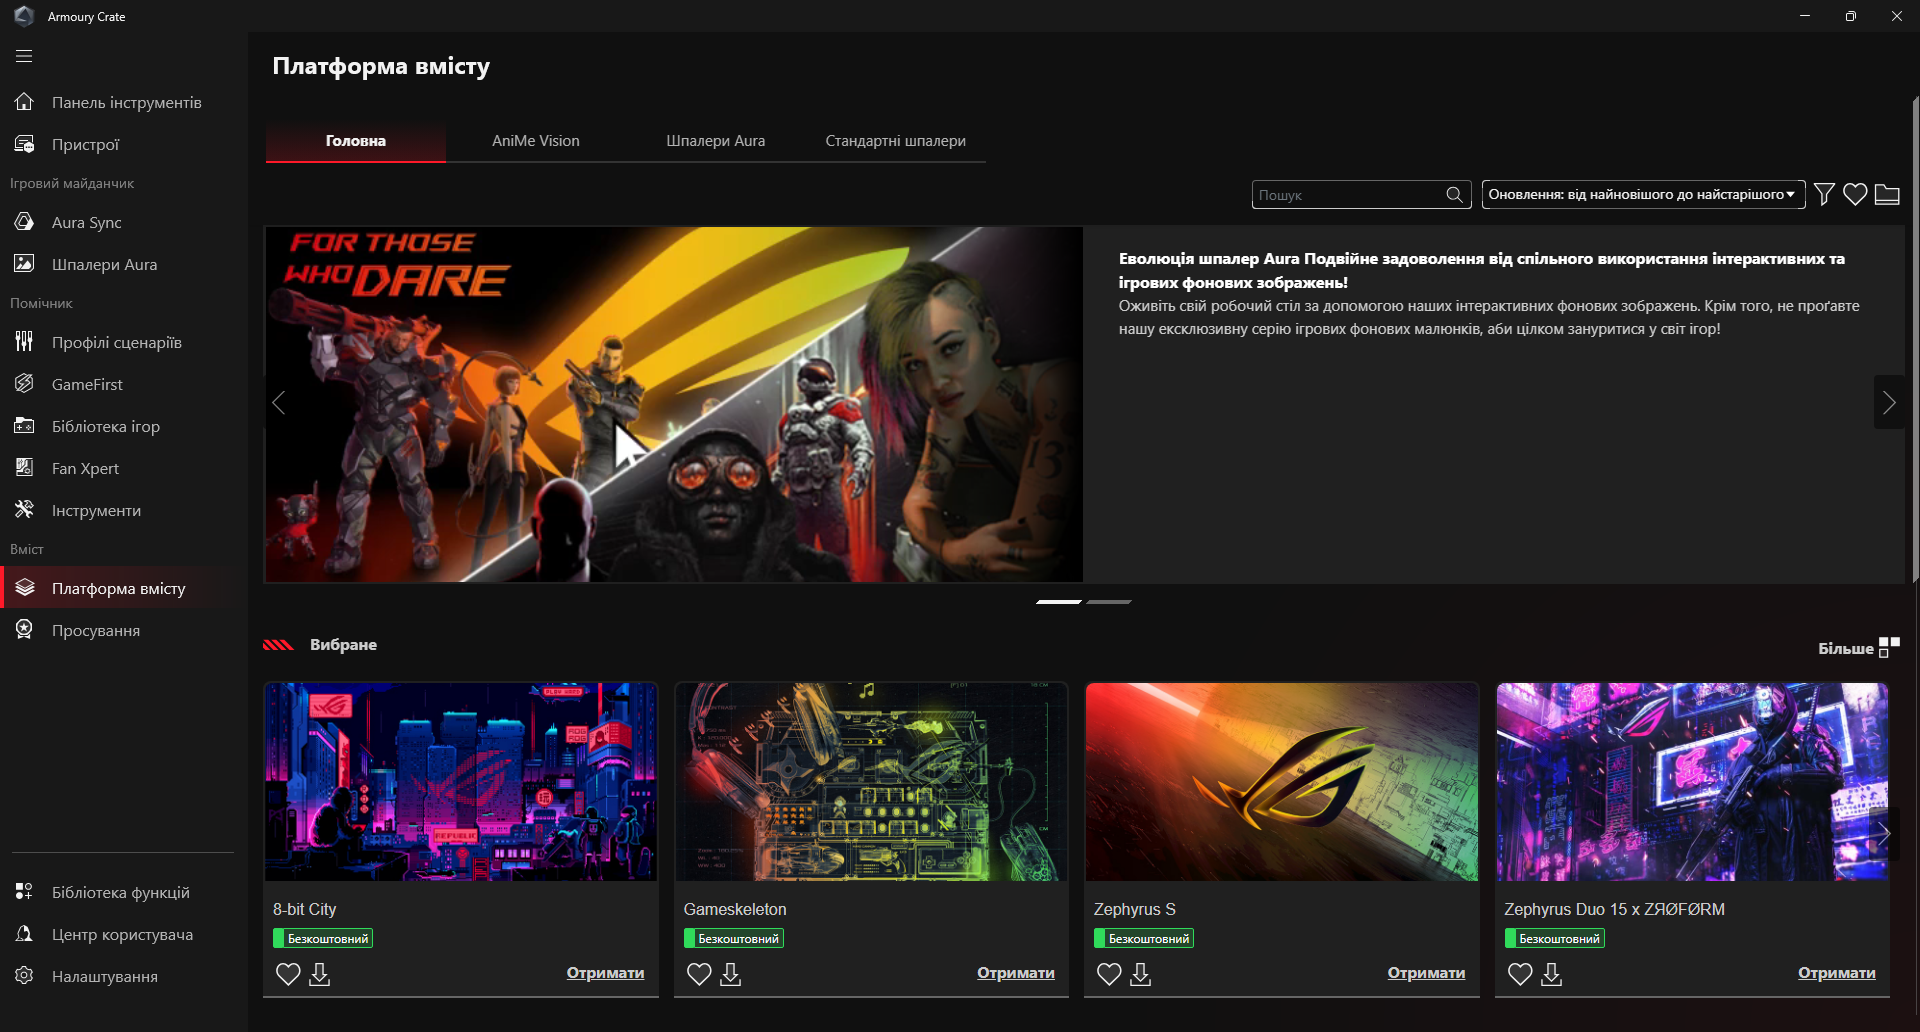Select the second banner page indicator
This screenshot has height=1032, width=1920.
click(x=1109, y=602)
